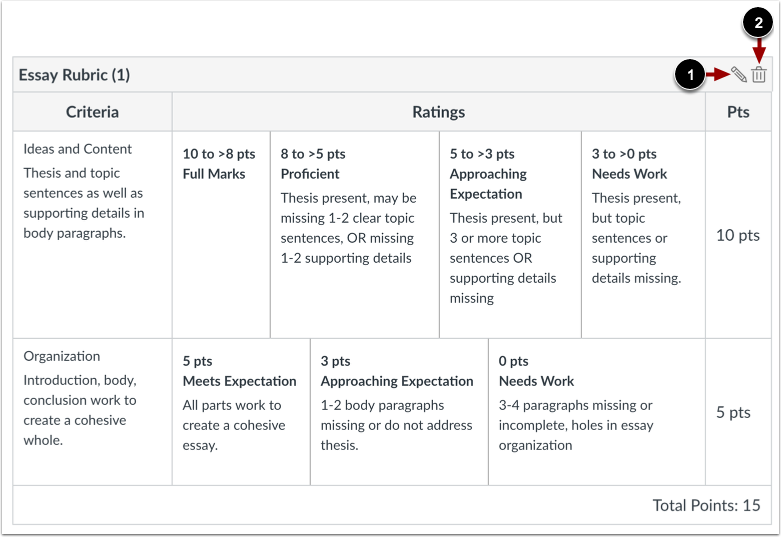The width and height of the screenshot is (781, 537).
Task: Click the Essay Rubric (1) title
Action: coord(74,75)
